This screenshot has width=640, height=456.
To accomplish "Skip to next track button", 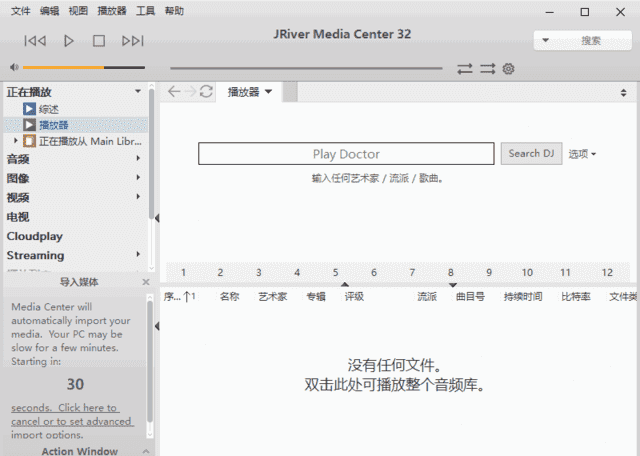I will [133, 41].
